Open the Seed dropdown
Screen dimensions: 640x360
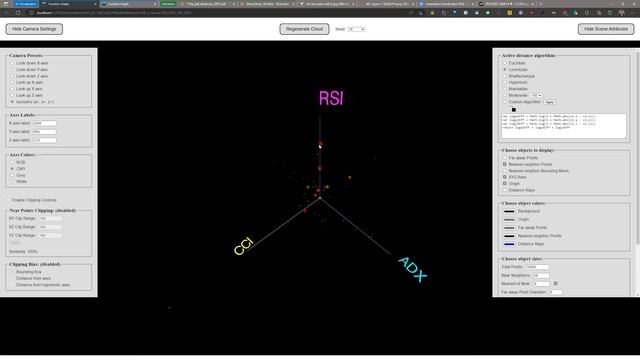(356, 29)
